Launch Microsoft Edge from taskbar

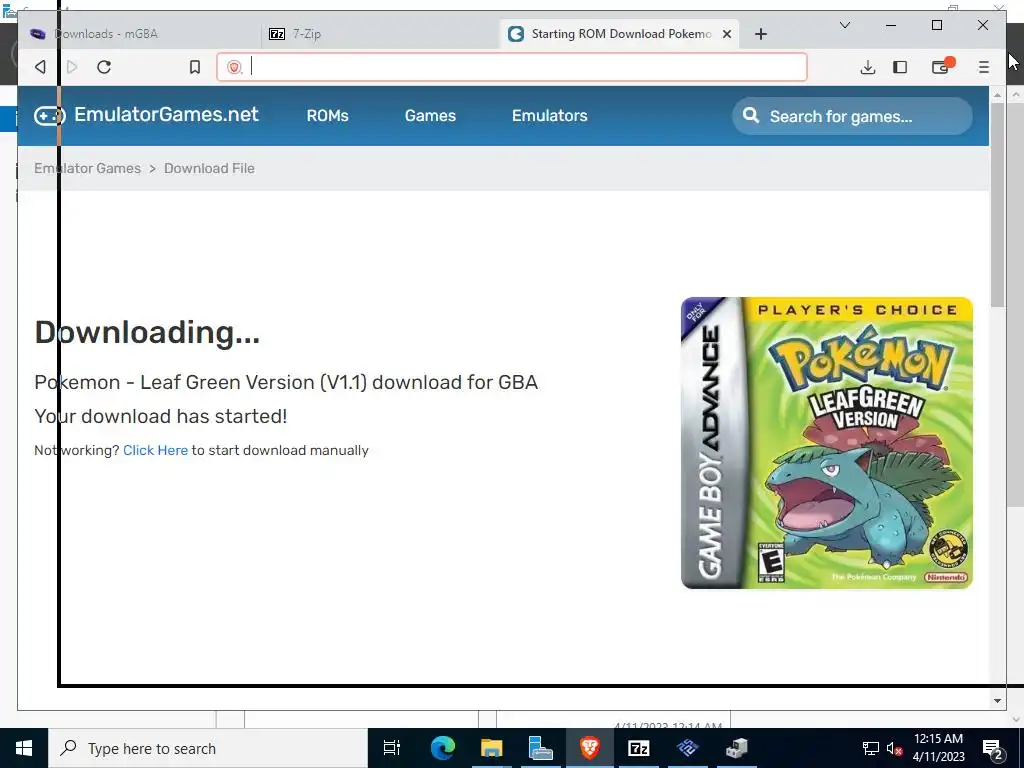(442, 748)
